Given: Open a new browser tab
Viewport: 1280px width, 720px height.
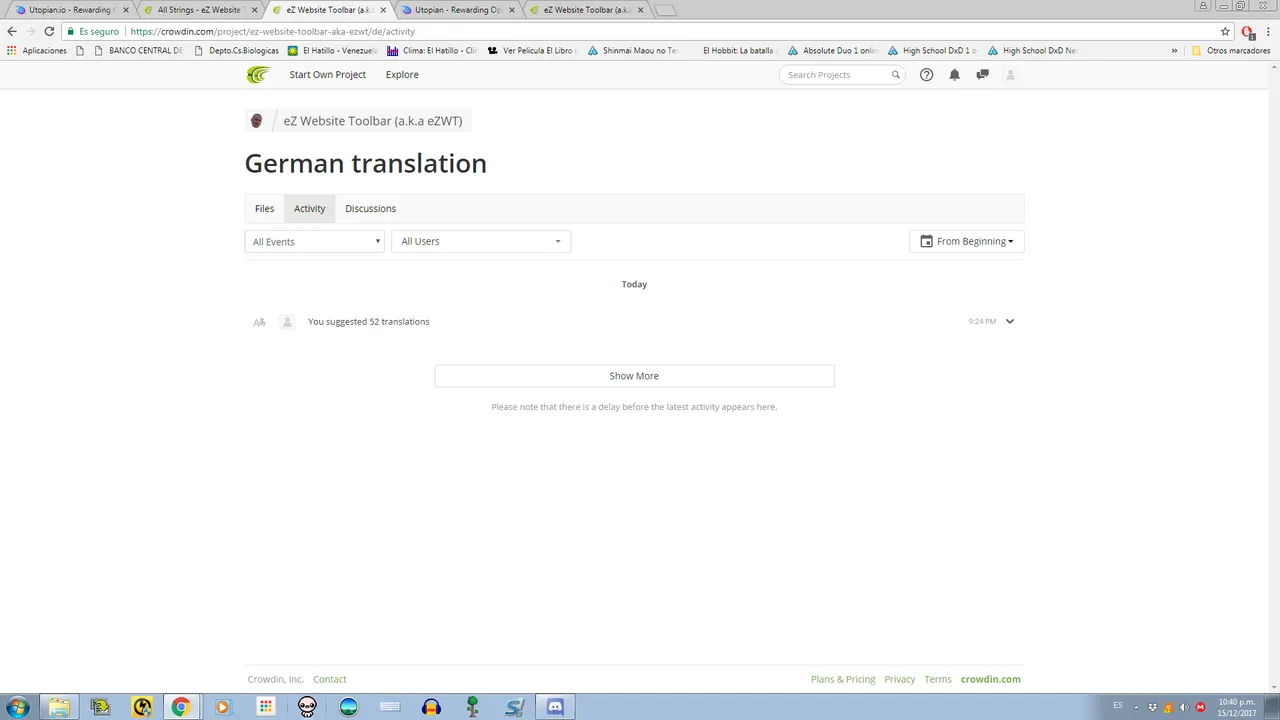Looking at the screenshot, I should tap(664, 10).
